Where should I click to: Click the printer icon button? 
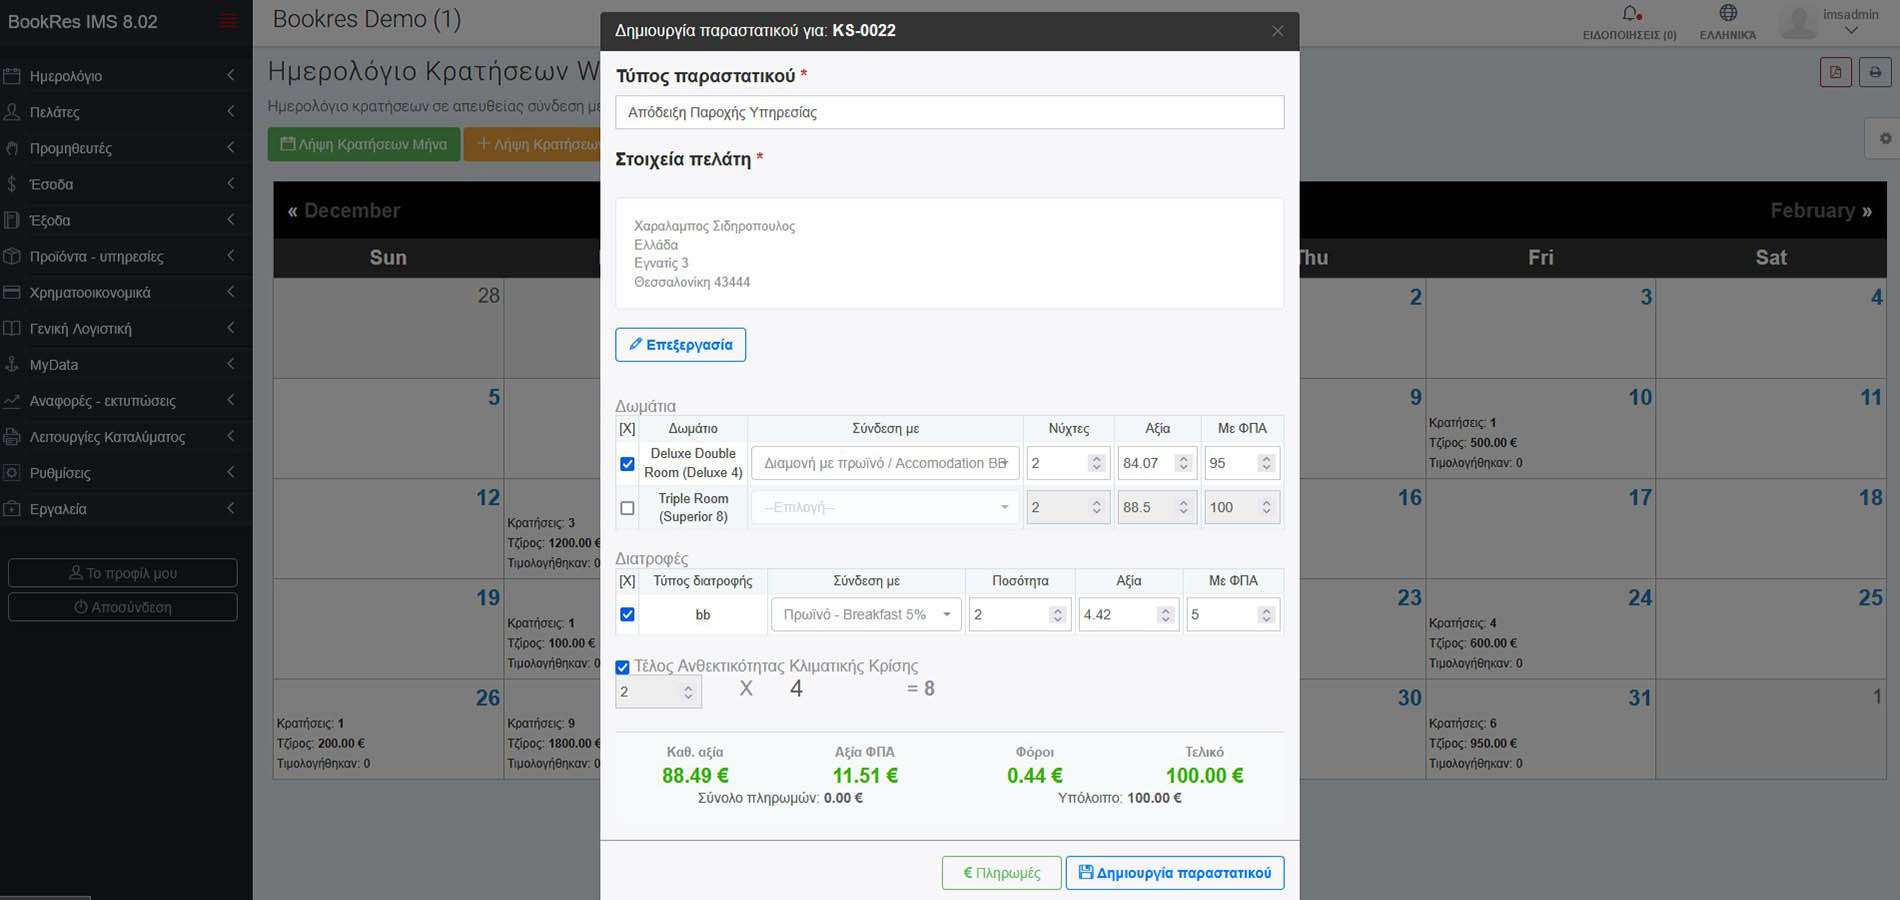pyautogui.click(x=1875, y=72)
